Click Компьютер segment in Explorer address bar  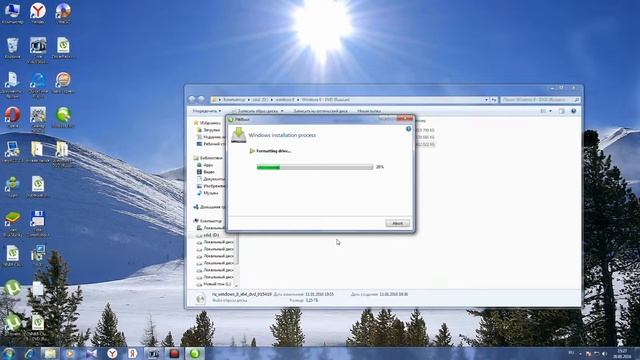tap(234, 100)
